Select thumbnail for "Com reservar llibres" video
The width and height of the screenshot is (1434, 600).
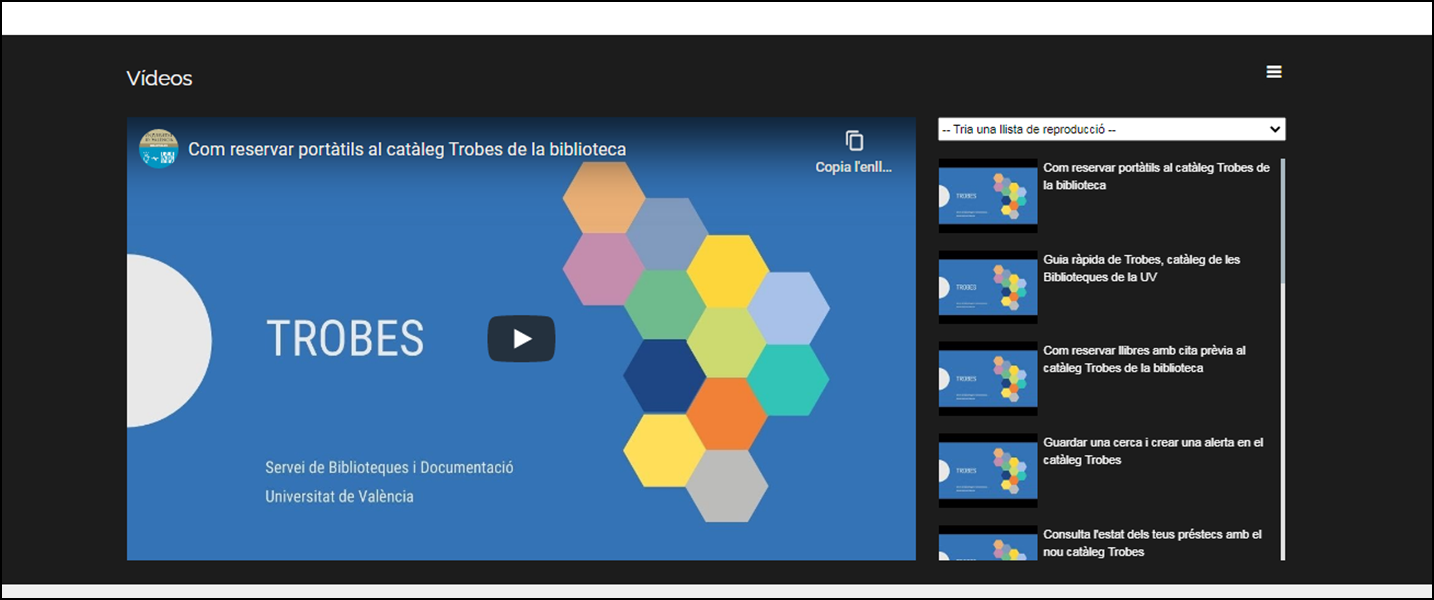(988, 379)
